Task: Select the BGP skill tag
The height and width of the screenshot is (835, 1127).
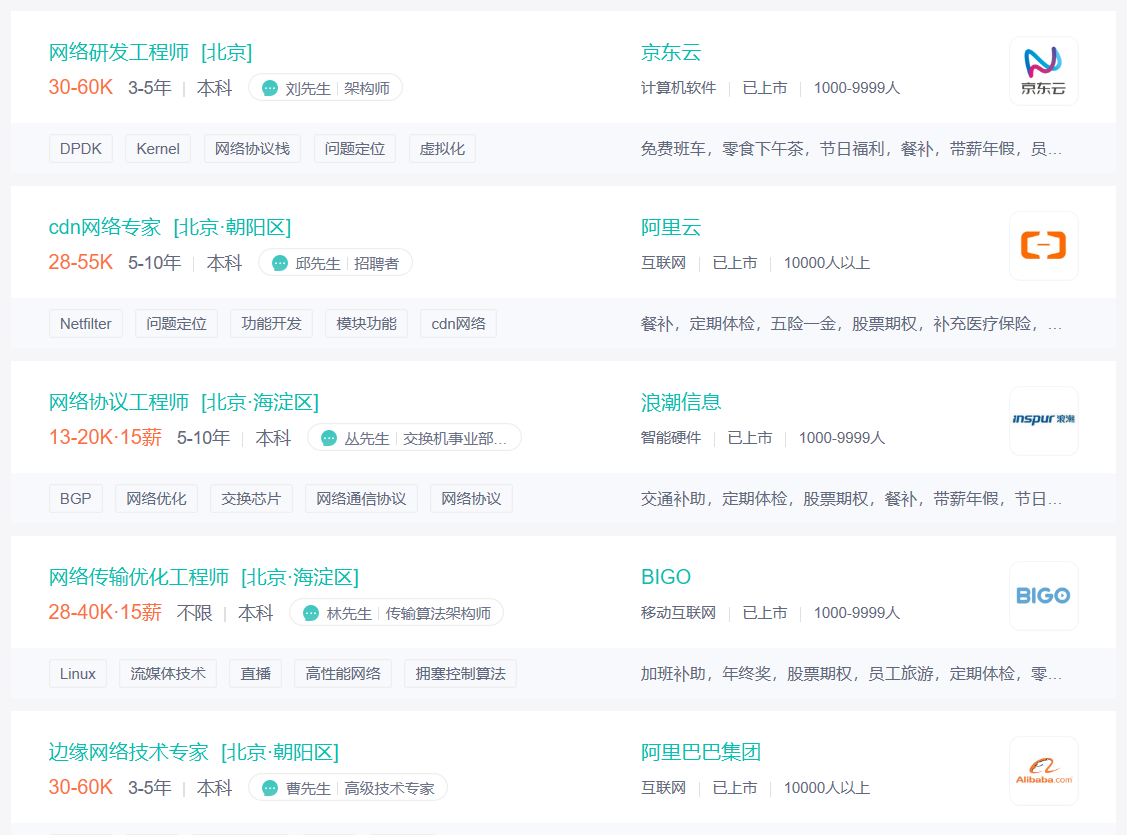Action: [x=75, y=498]
